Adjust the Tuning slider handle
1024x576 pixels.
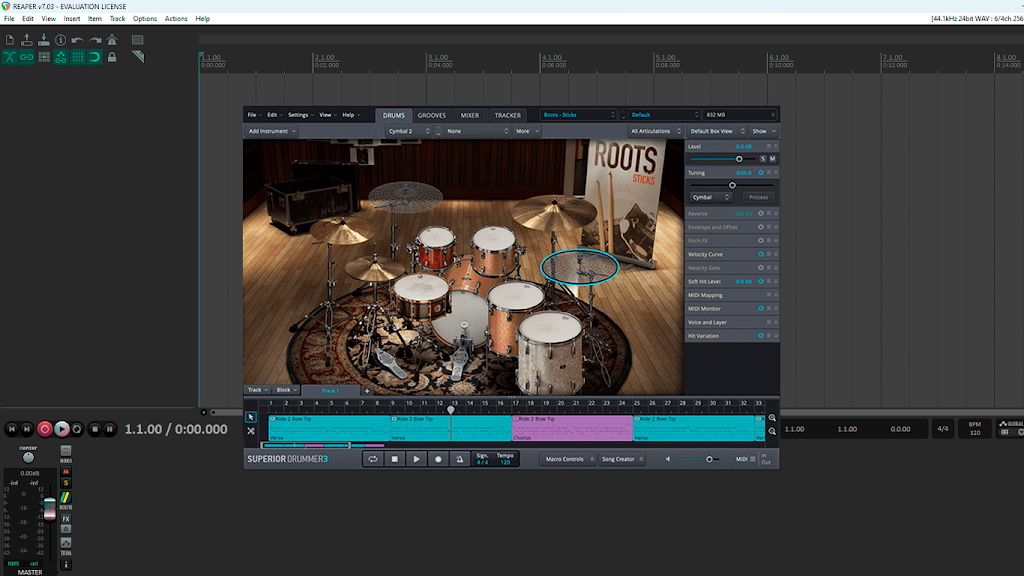tap(732, 185)
